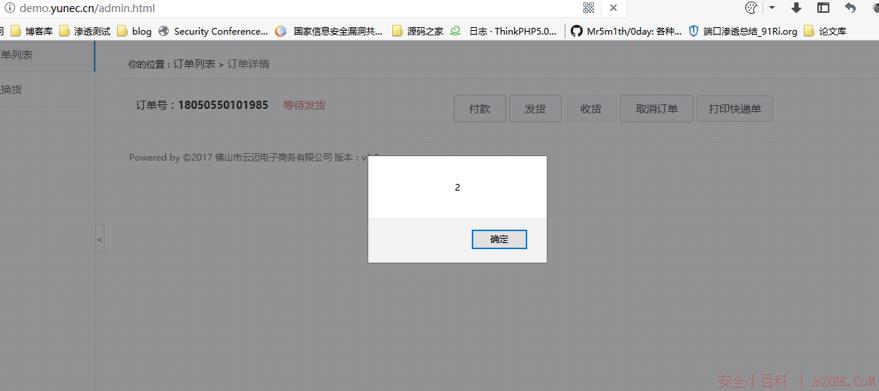Click the 确定 button in the alert dialog
Screen dimensions: 879x391
tap(499, 239)
